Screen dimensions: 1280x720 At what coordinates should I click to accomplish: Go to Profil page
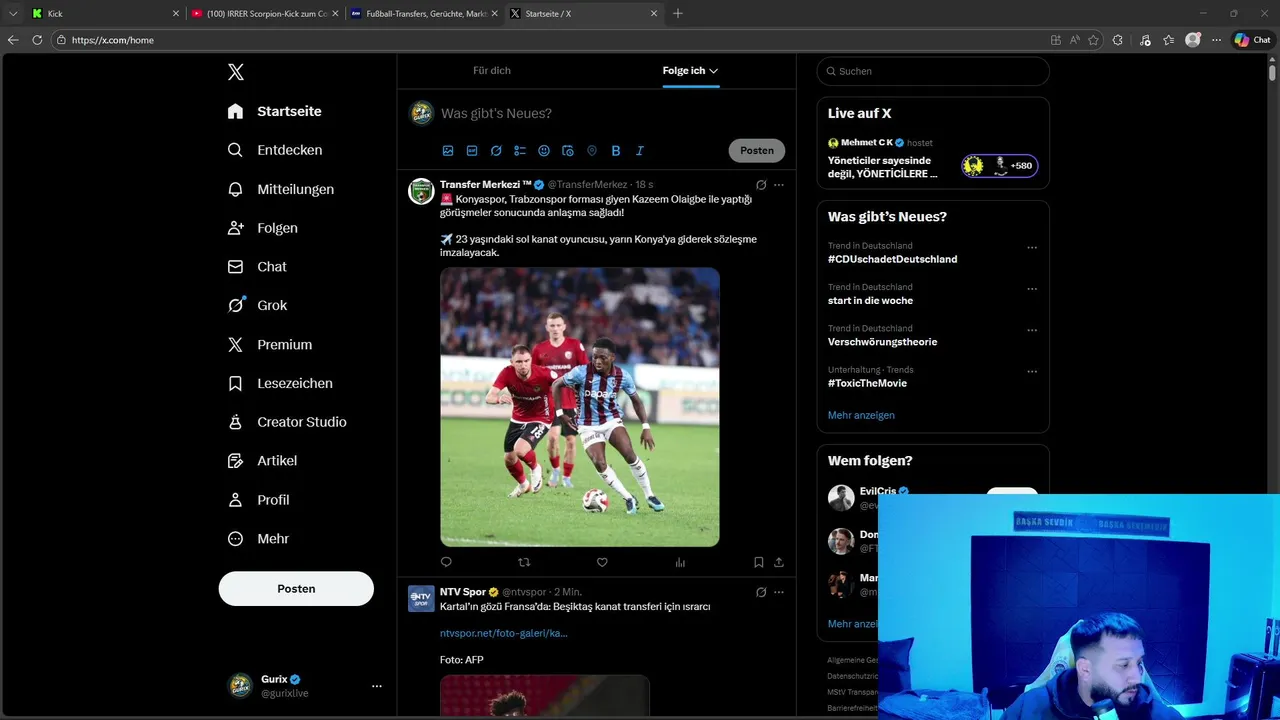coord(258,500)
